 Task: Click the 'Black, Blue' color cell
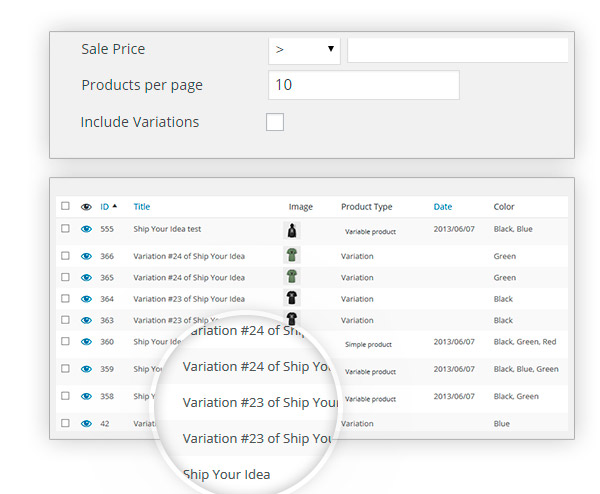[513, 229]
